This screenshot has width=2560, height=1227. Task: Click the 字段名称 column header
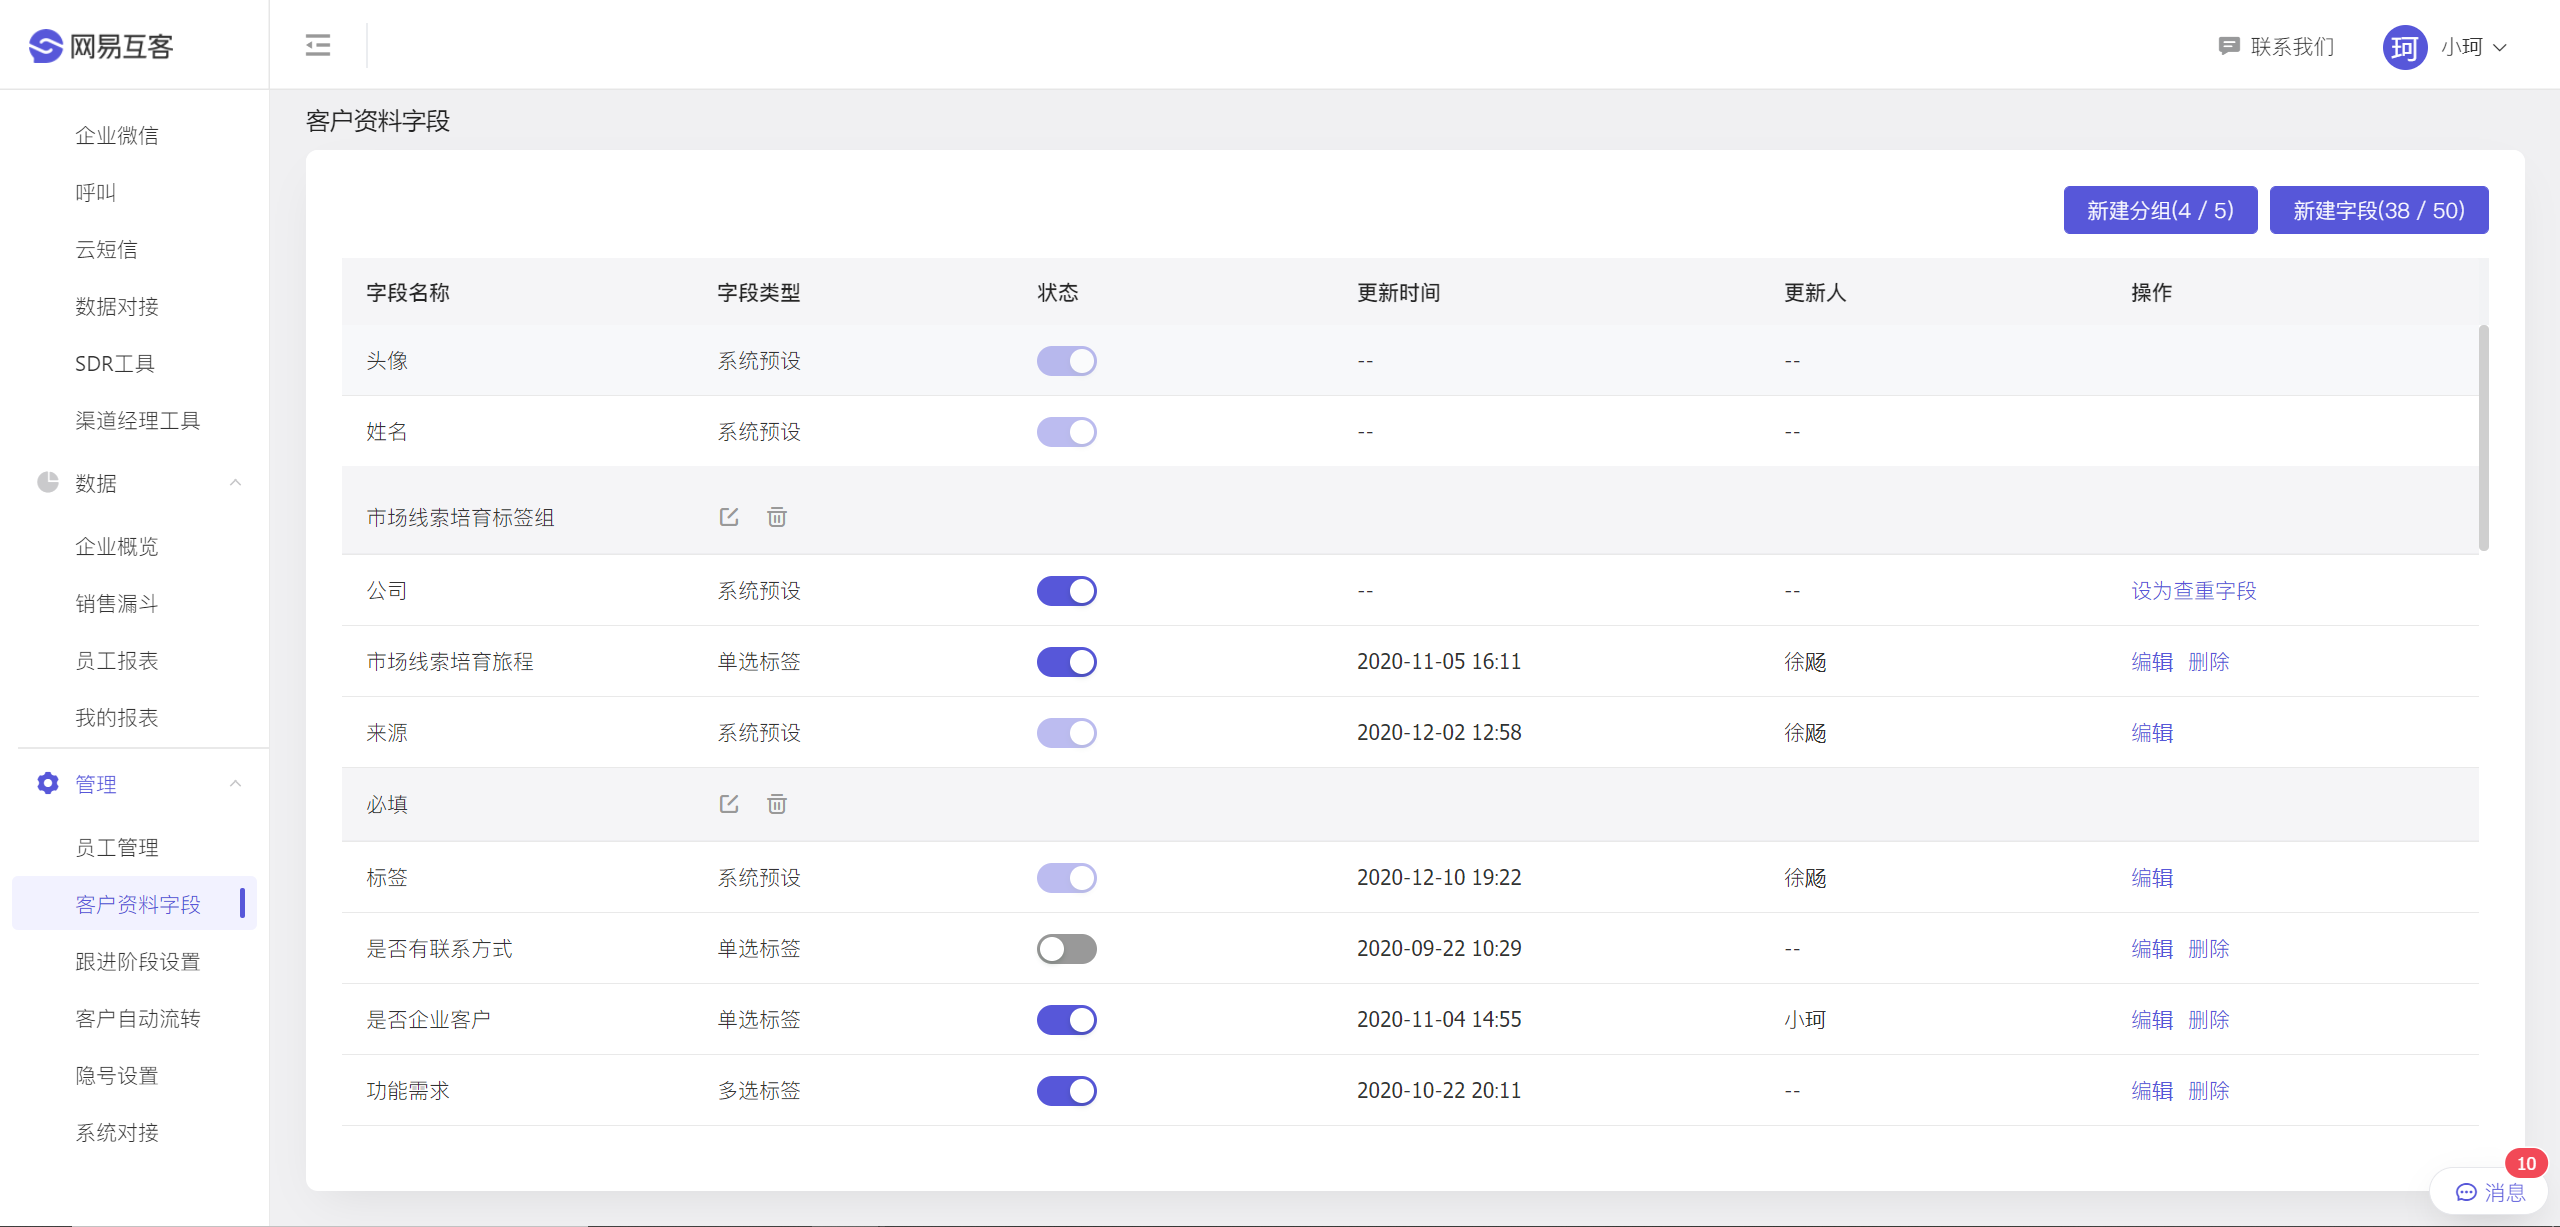(x=408, y=292)
